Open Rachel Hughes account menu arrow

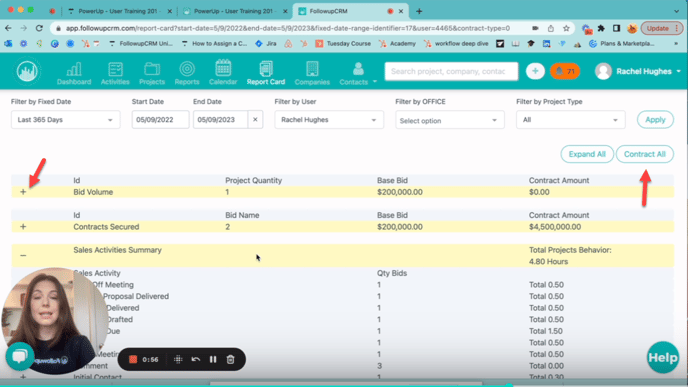678,71
